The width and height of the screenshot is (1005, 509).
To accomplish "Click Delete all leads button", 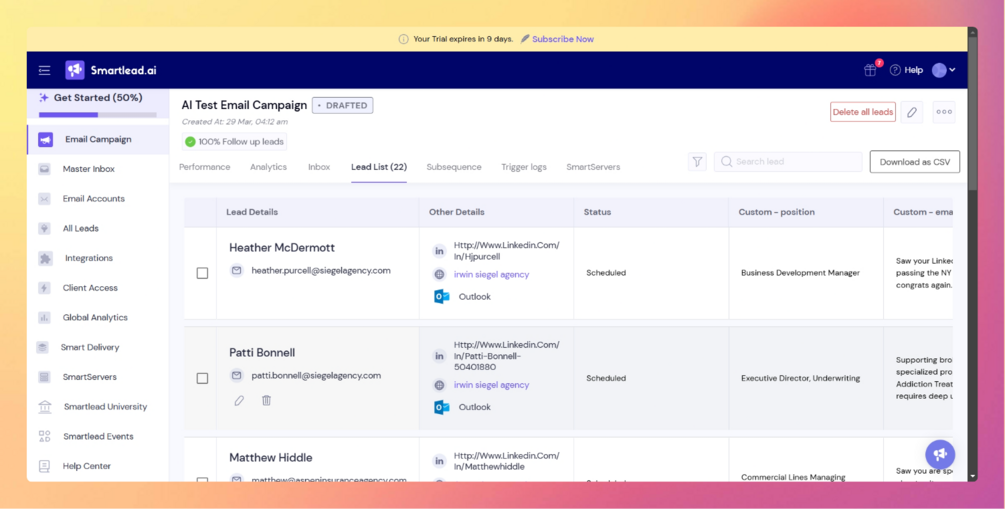I will (x=863, y=112).
